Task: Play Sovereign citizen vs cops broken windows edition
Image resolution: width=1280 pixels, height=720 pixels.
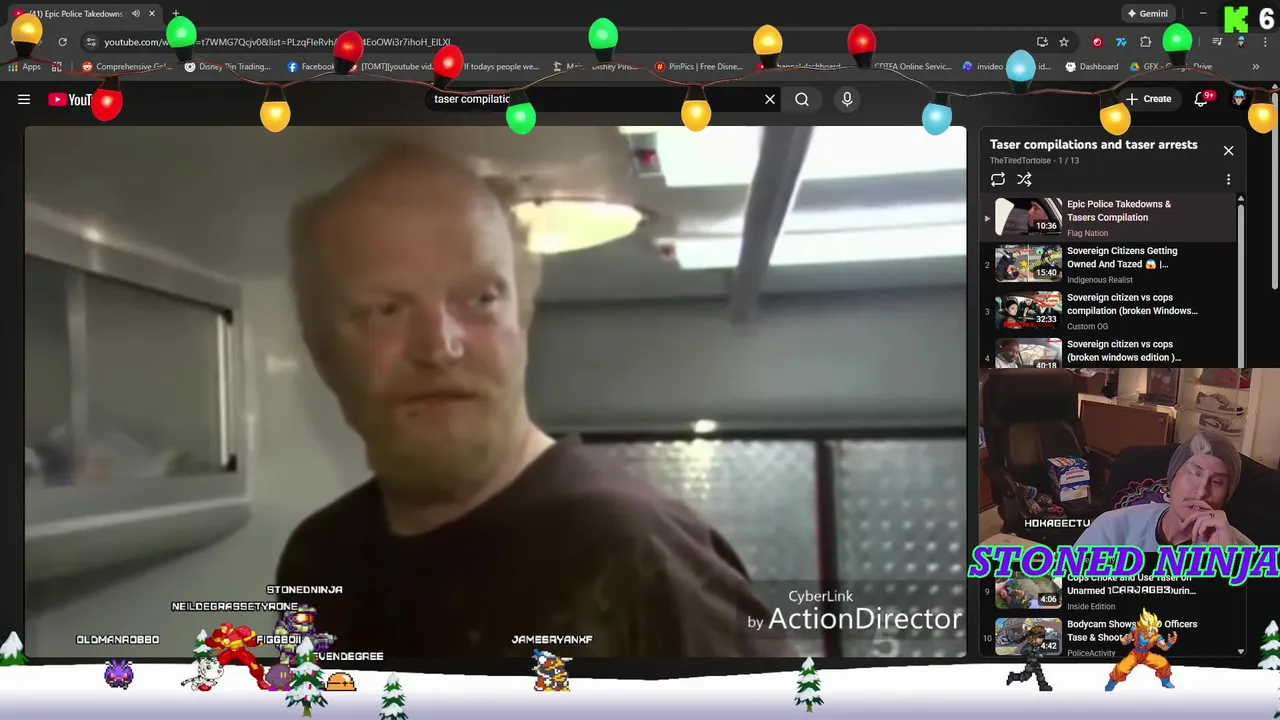Action: 1124,351
